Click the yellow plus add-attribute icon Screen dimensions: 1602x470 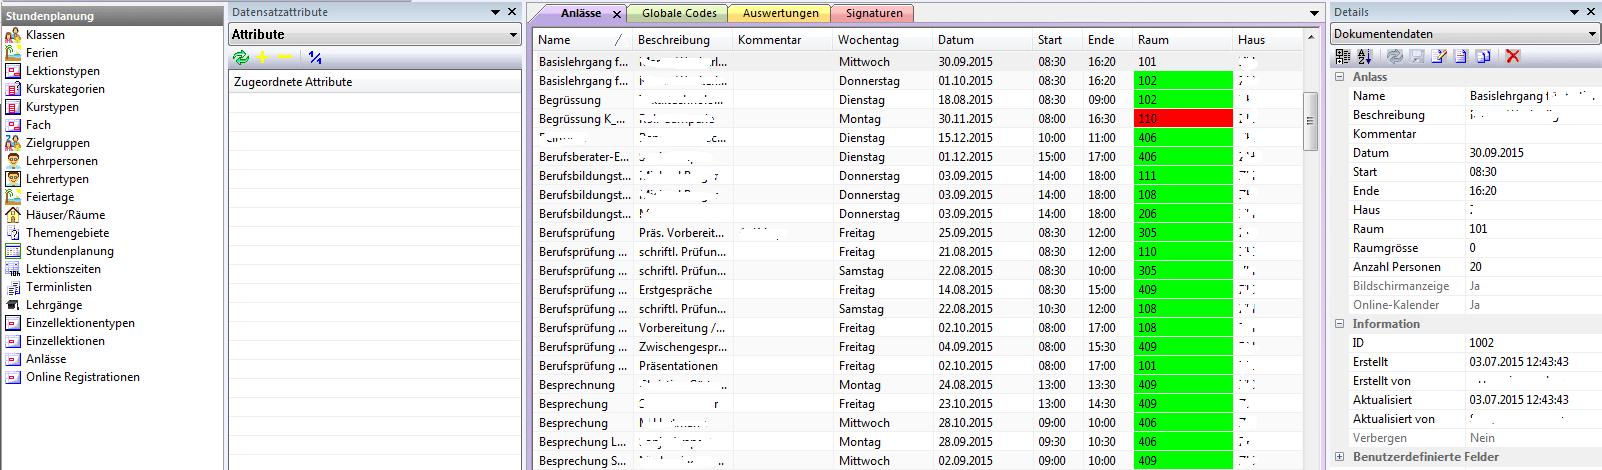click(263, 58)
